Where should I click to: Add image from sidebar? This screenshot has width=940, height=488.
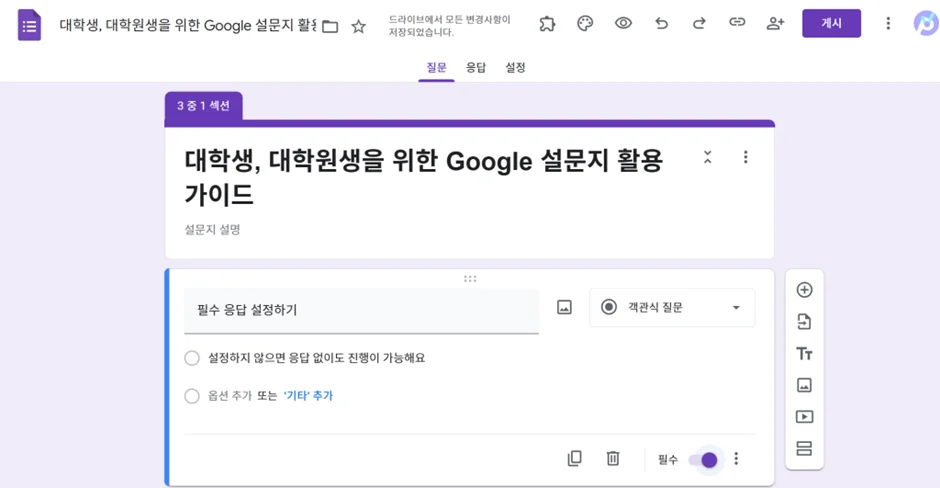click(804, 385)
